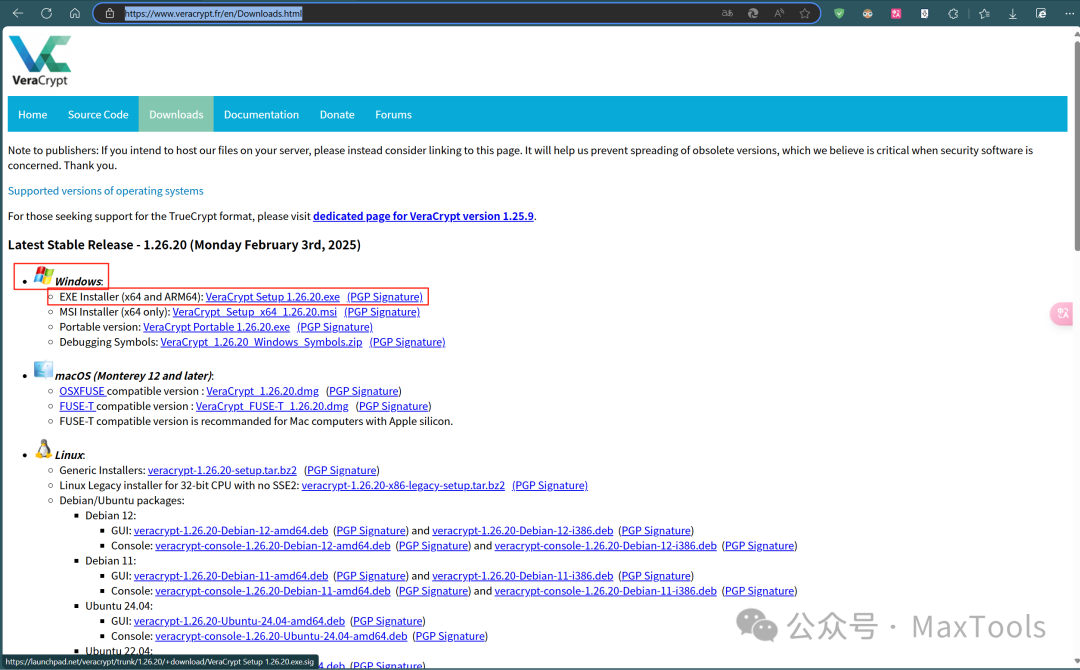Viewport: 1080px width, 670px height.
Task: Download VeraCrypt Portable 1.26.20.exe
Action: coord(216,327)
